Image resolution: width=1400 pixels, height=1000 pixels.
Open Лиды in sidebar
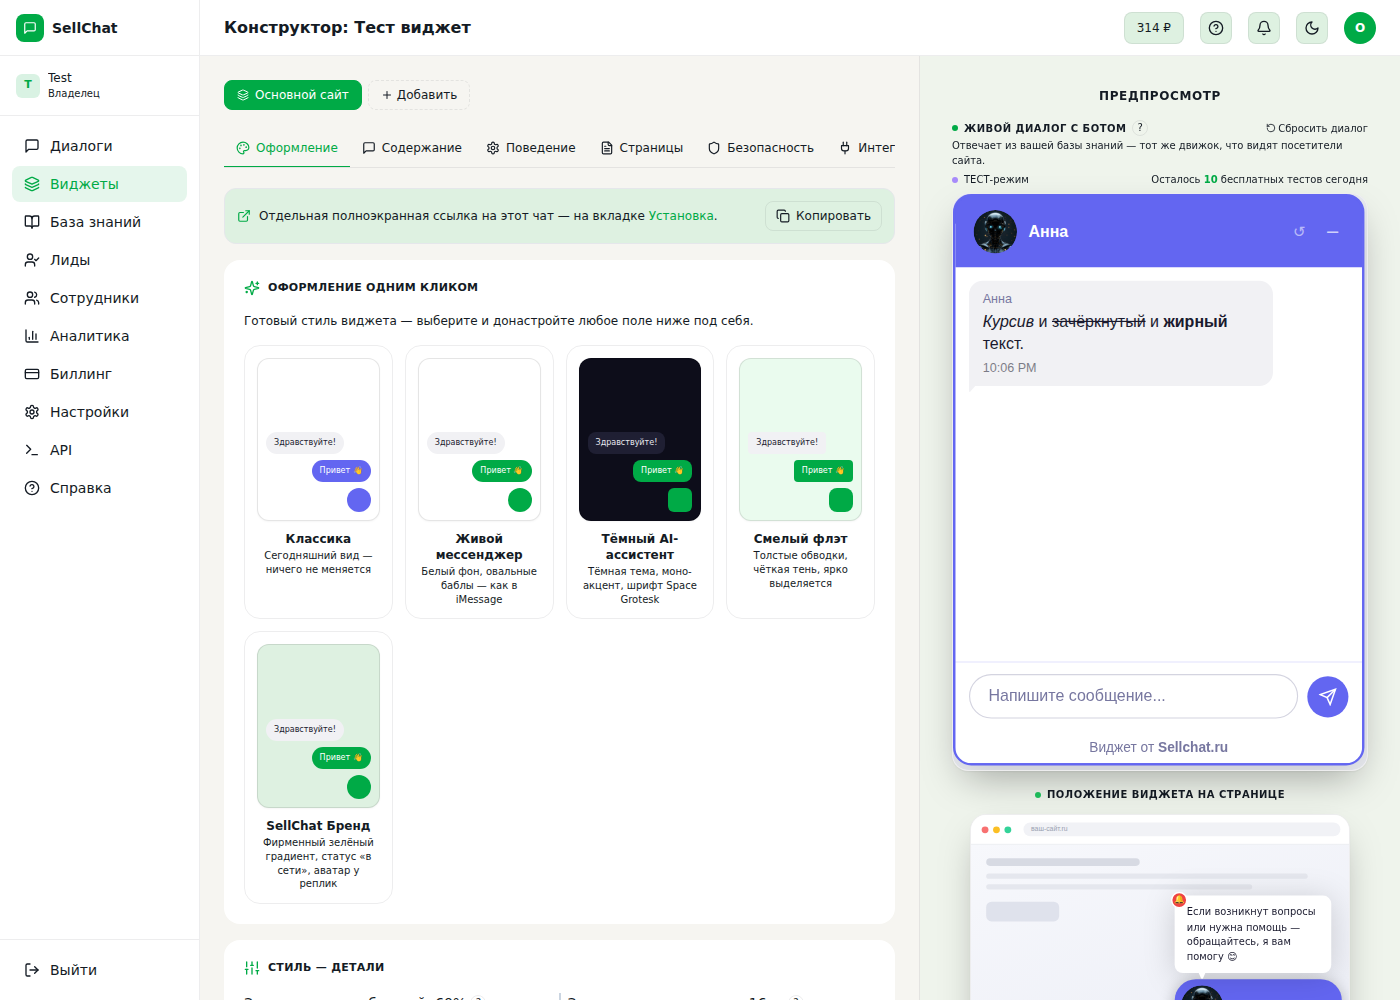click(99, 260)
